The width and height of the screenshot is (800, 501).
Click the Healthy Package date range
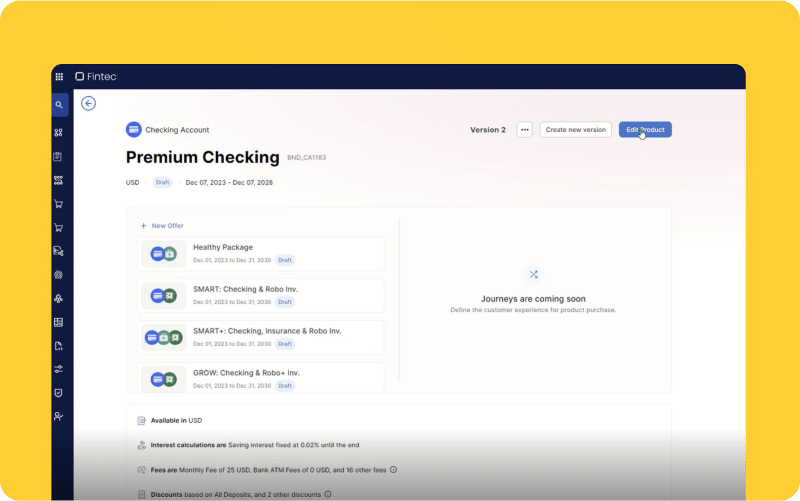tap(232, 260)
